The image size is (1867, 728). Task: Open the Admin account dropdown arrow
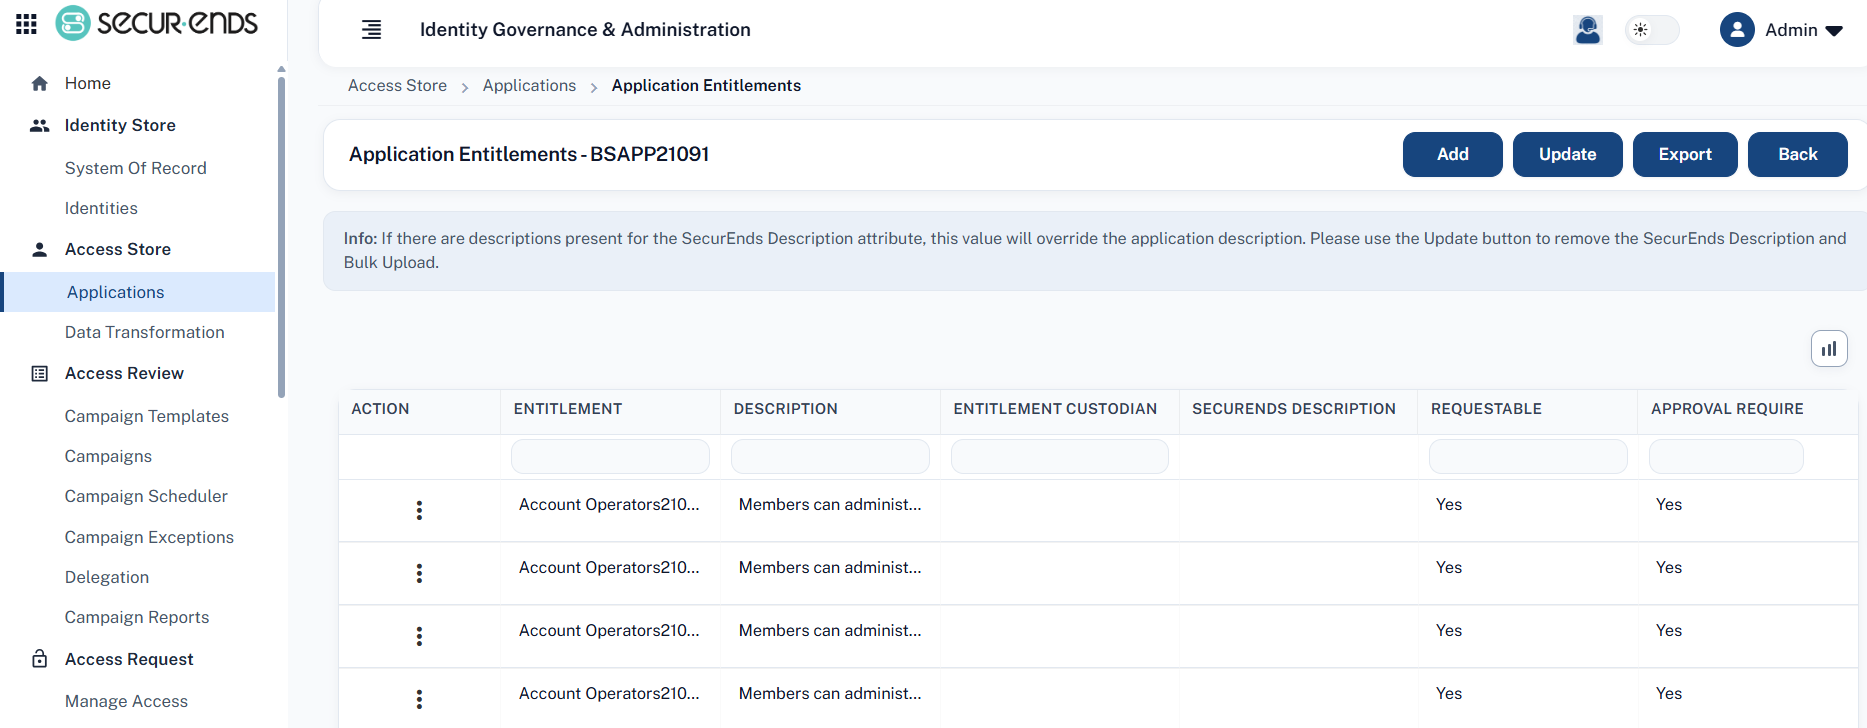coord(1834,31)
